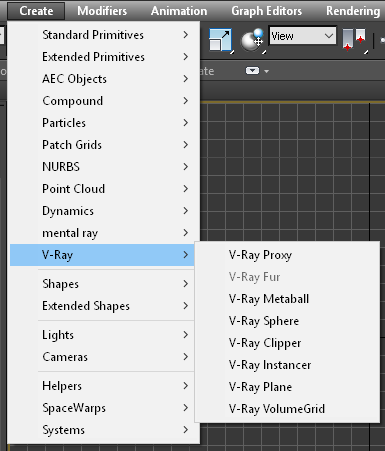The width and height of the screenshot is (385, 451).
Task: Choose V-Ray Fur from submenu
Action: 287,277
